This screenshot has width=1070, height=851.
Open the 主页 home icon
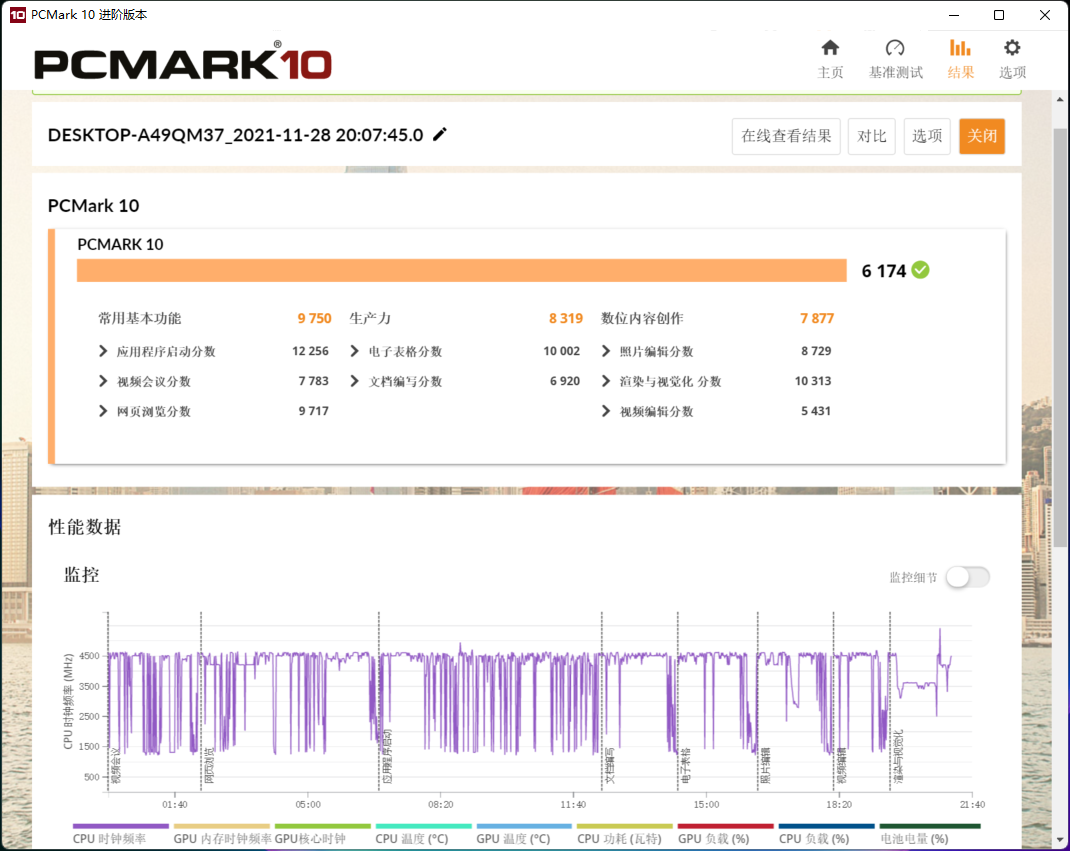pos(830,48)
